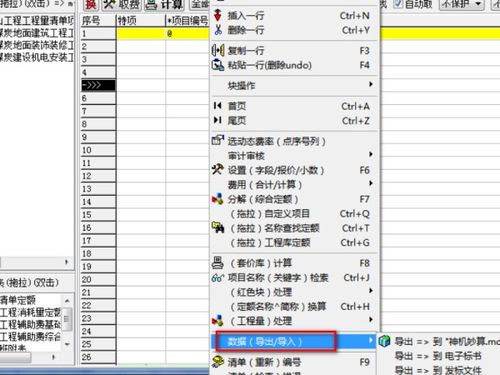The width and height of the screenshot is (500, 375).
Task: Click the 取费 toolbar button
Action: point(121,5)
